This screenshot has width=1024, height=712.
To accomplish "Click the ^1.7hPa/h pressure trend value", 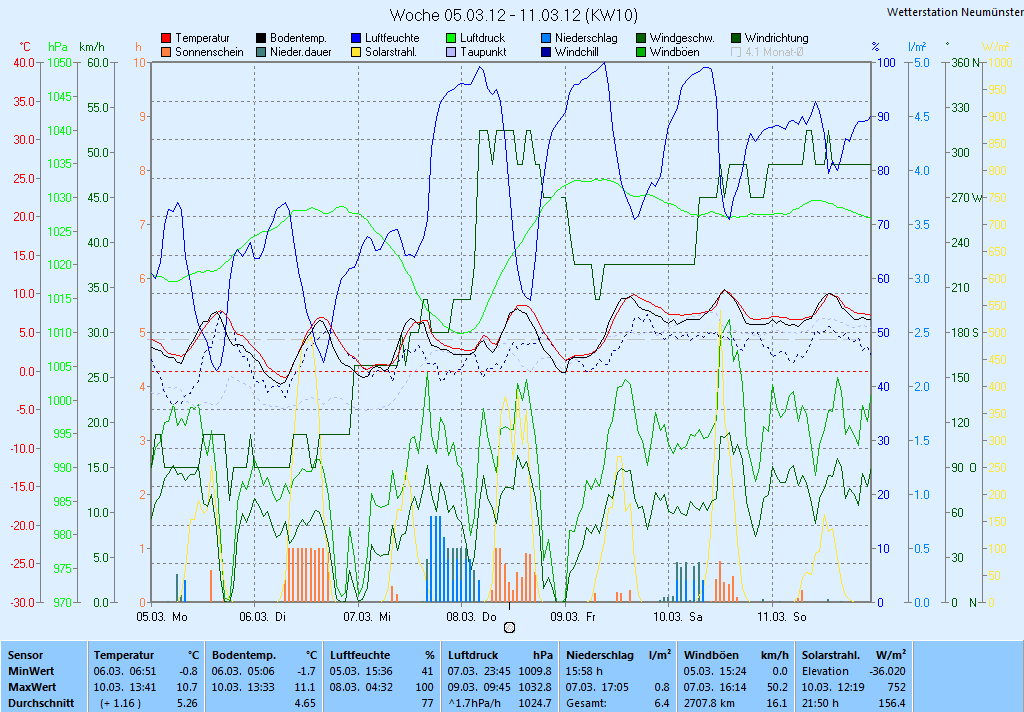I will click(x=475, y=704).
